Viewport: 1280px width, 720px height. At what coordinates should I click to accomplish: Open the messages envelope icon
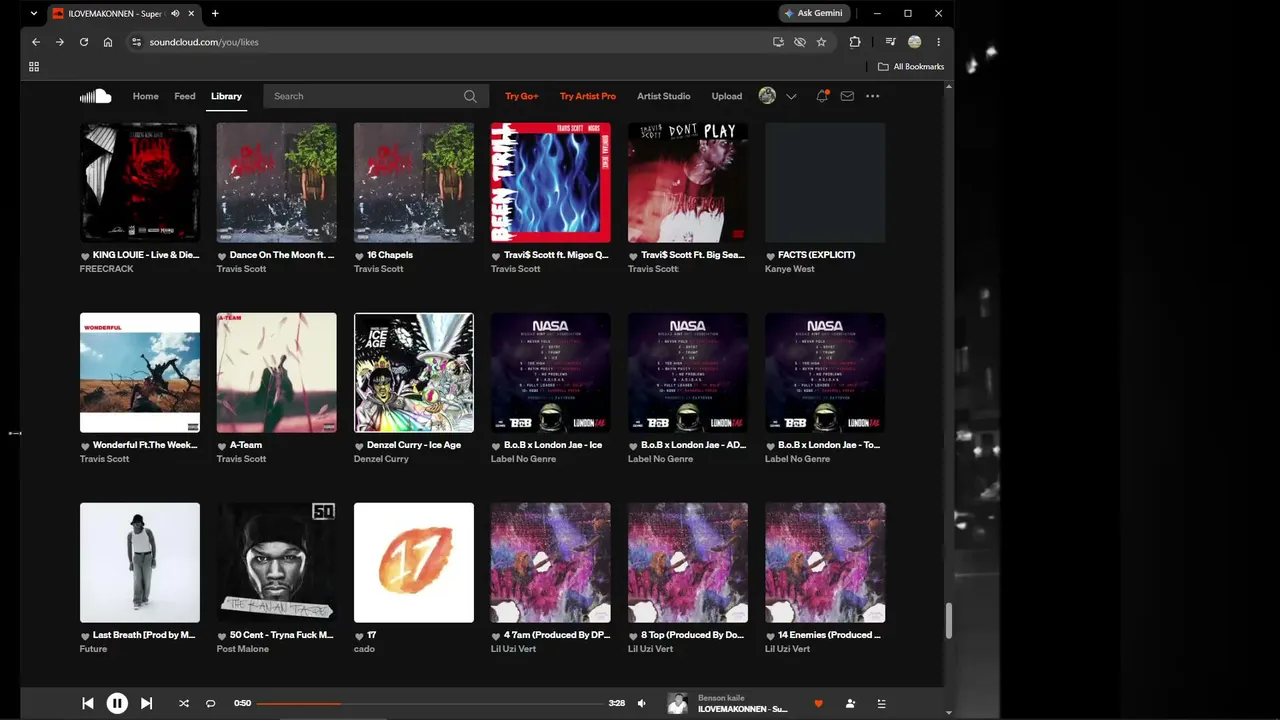(x=847, y=96)
